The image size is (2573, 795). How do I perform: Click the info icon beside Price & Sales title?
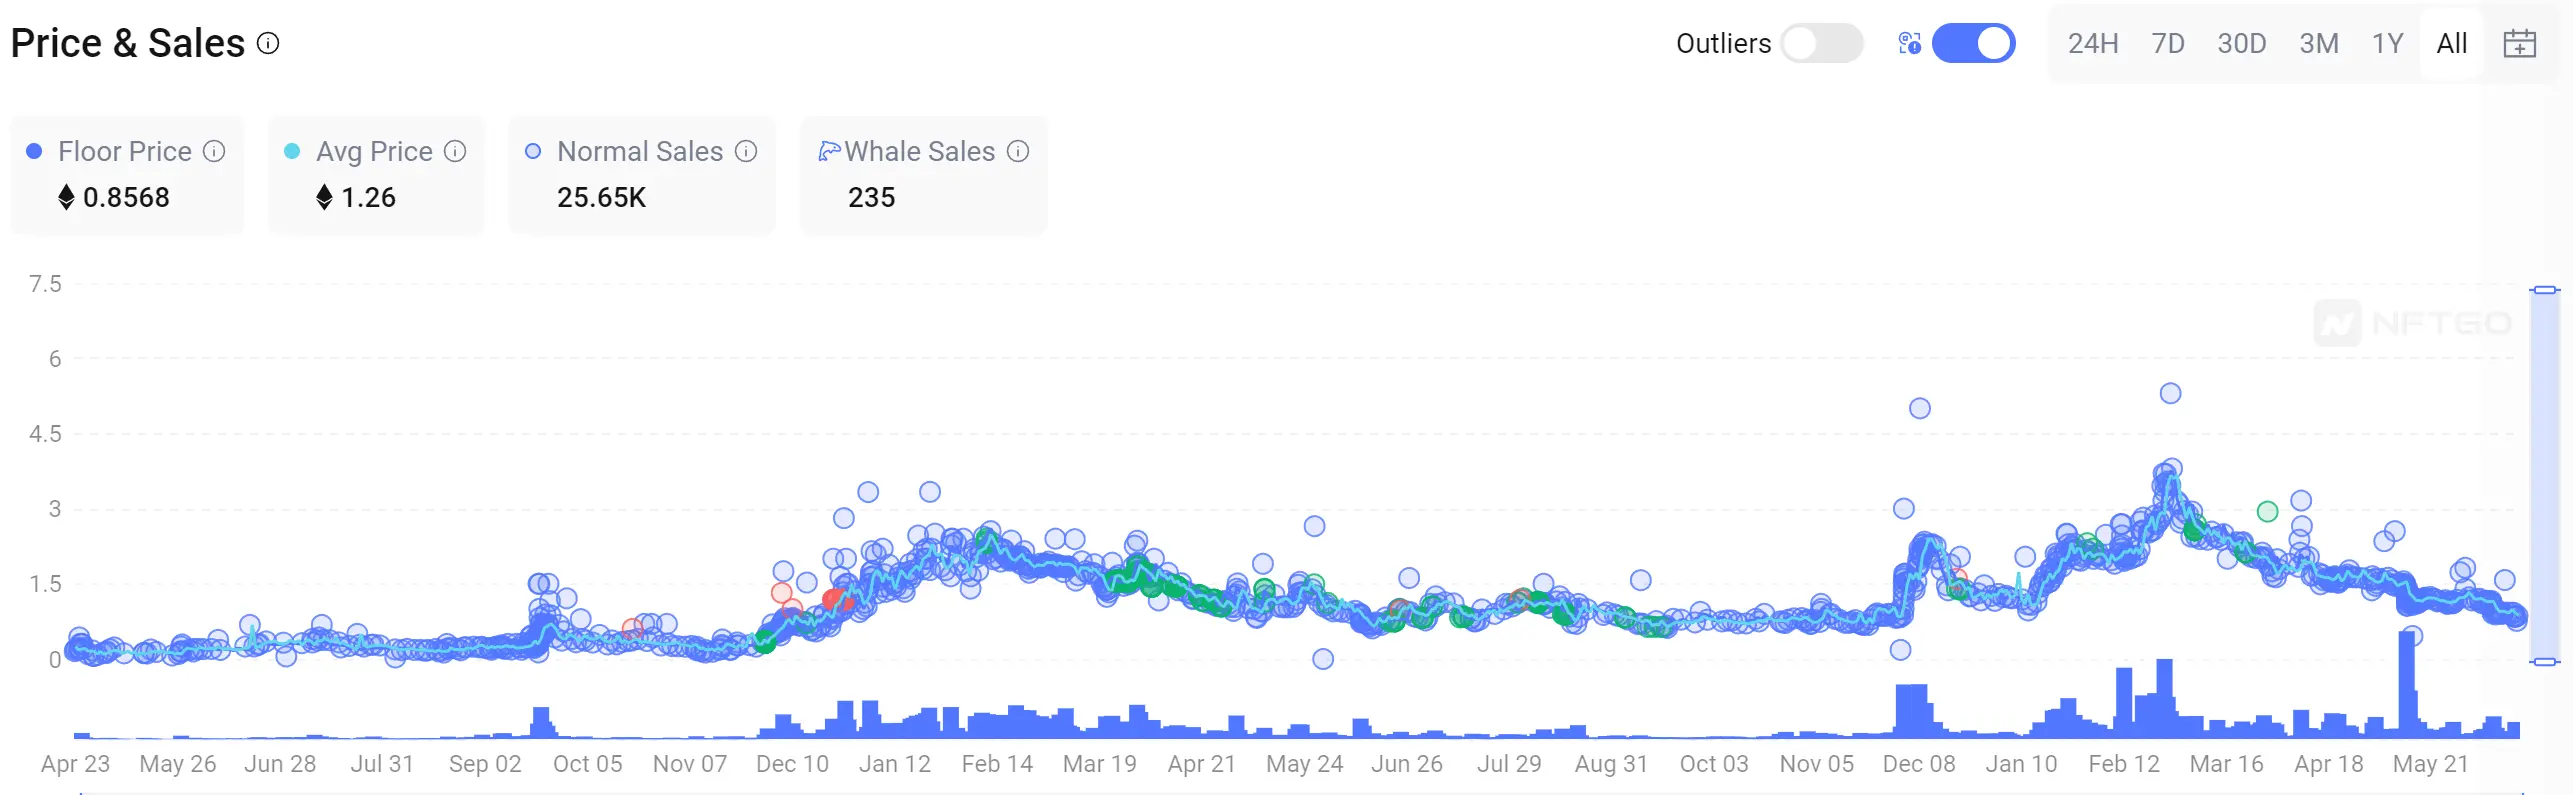point(268,43)
